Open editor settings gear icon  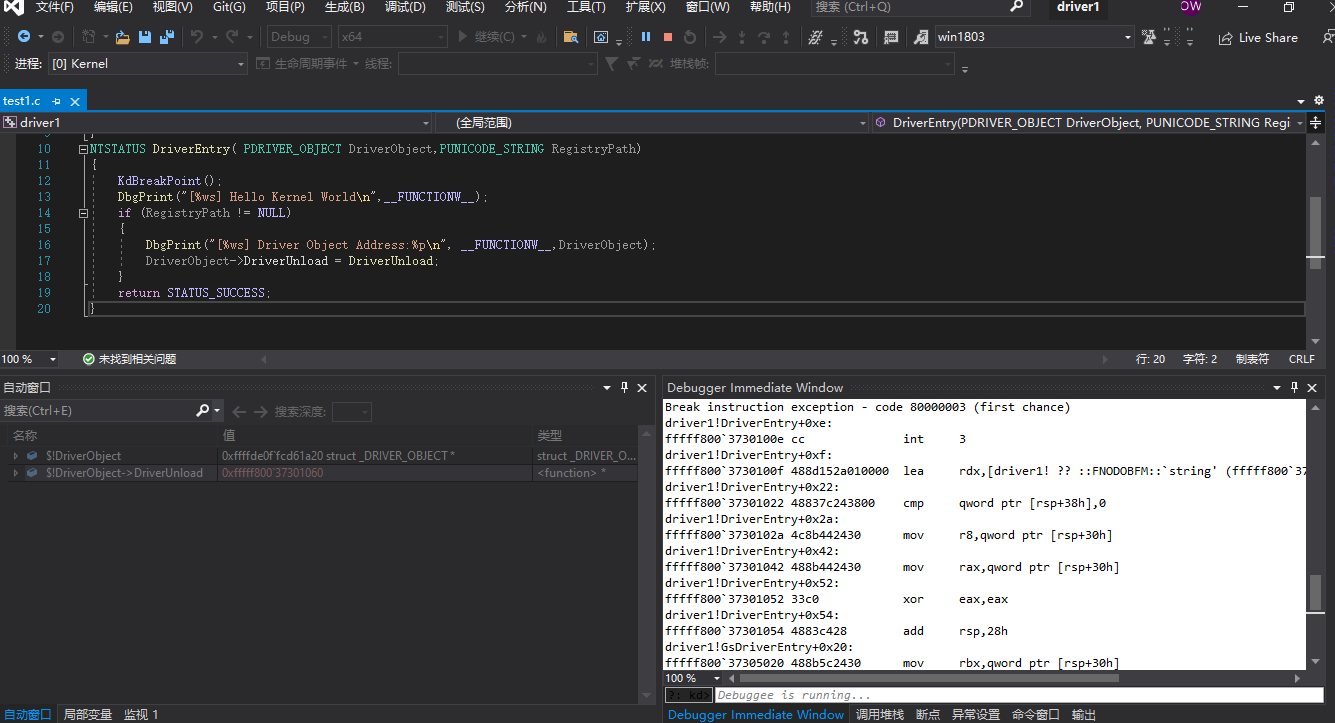(1319, 101)
